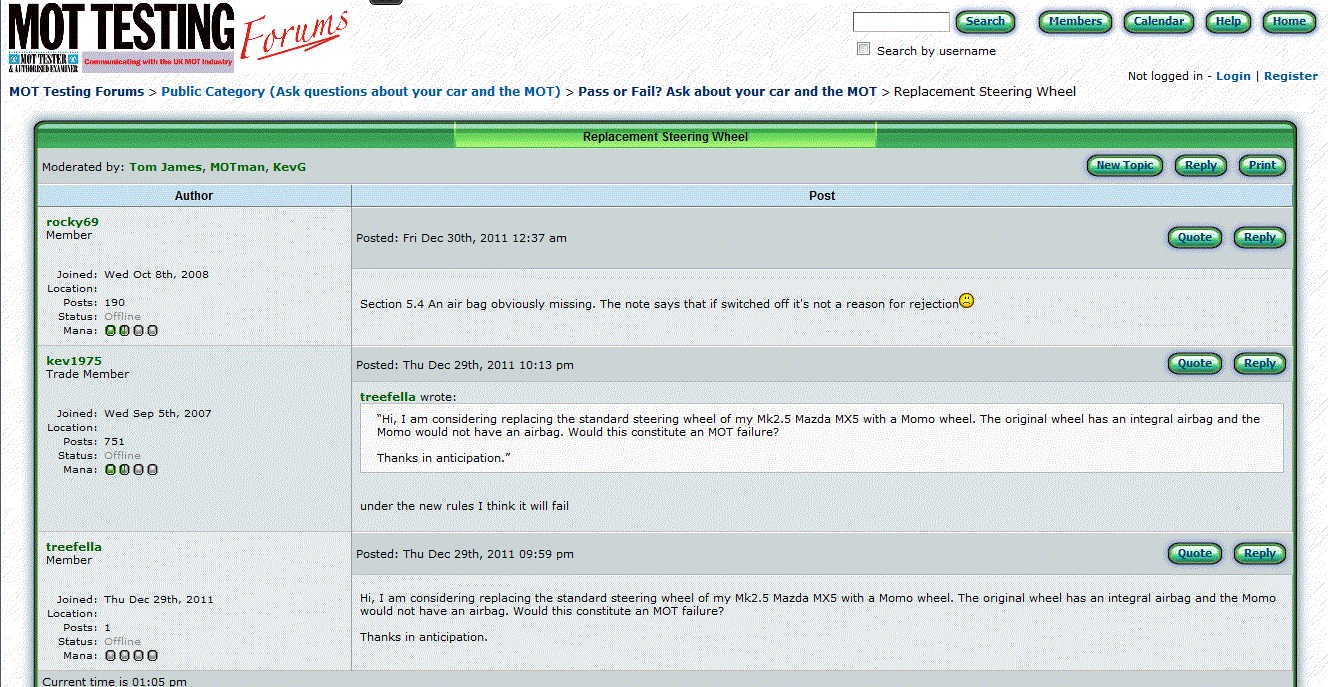The width and height of the screenshot is (1328, 687).
Task: Click treefella's mana rating icons
Action: tap(132, 656)
